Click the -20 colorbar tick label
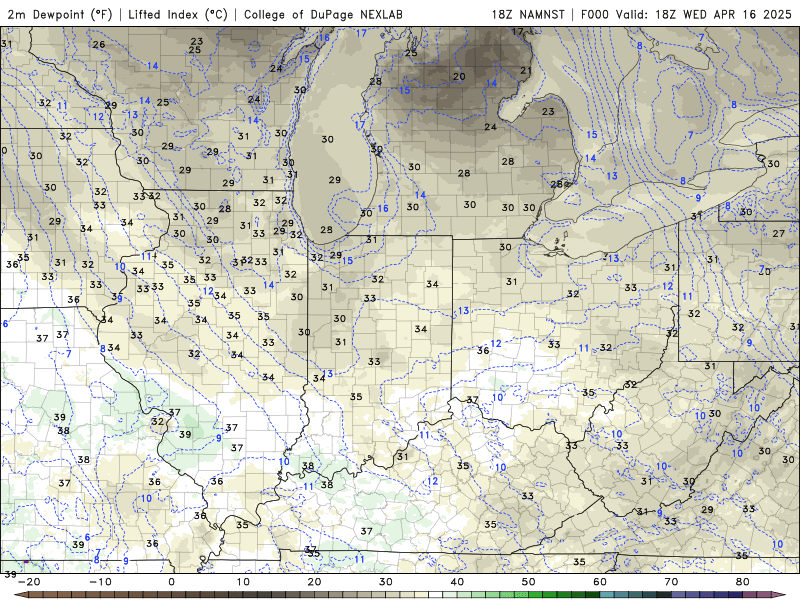Image resolution: width=800 pixels, height=600 pixels. pyautogui.click(x=29, y=582)
